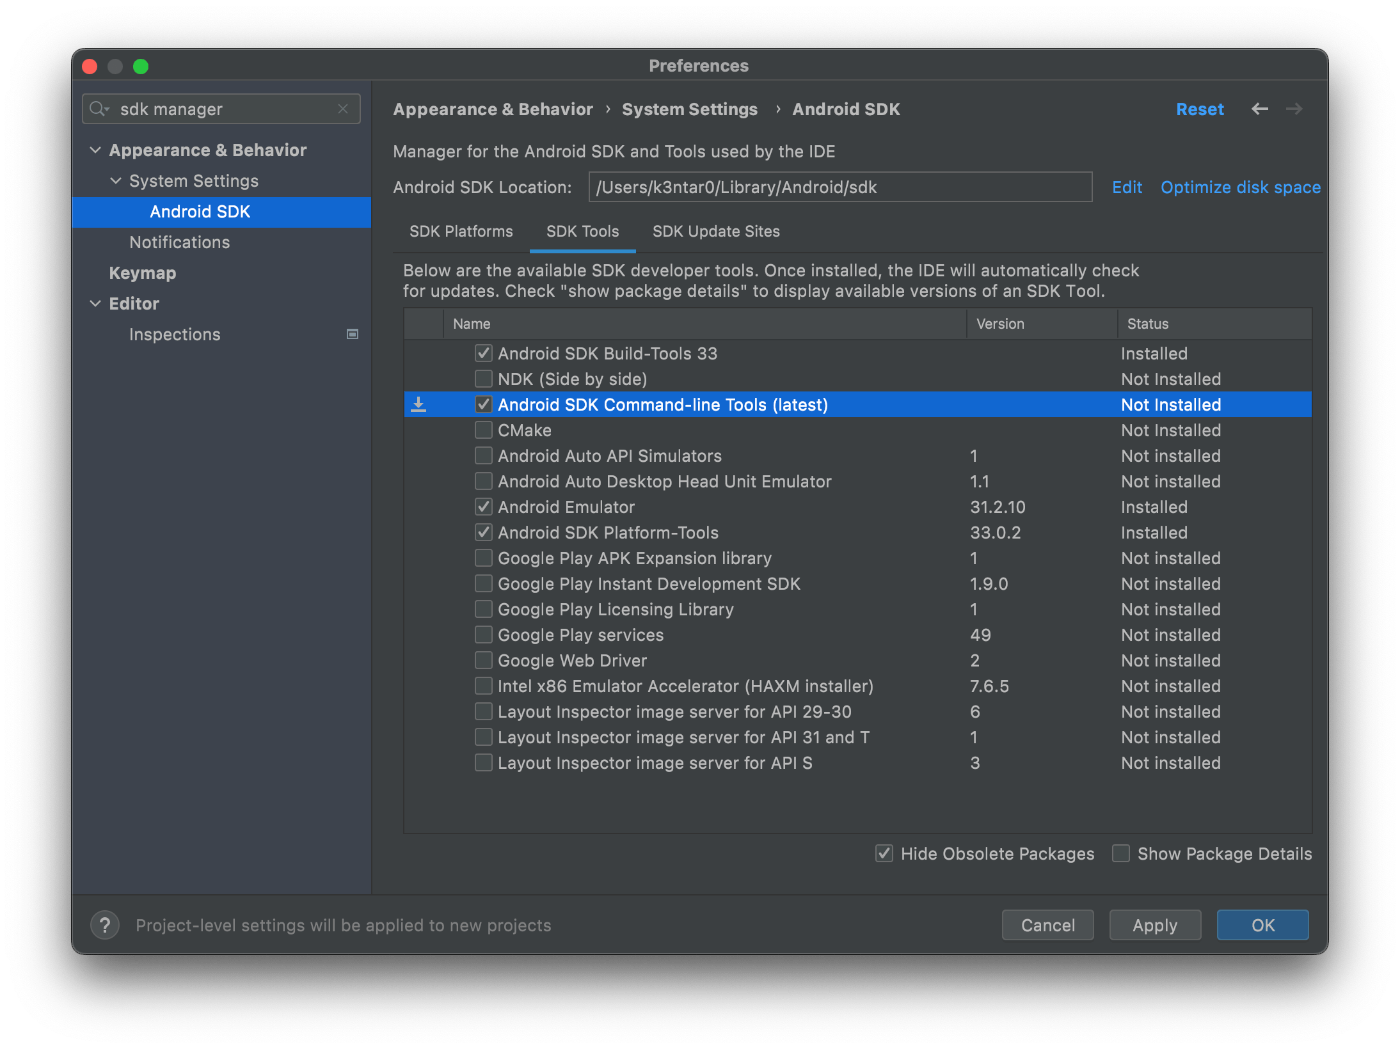Screen dimensions: 1400x1049
Task: Click the Apply button
Action: [x=1155, y=925]
